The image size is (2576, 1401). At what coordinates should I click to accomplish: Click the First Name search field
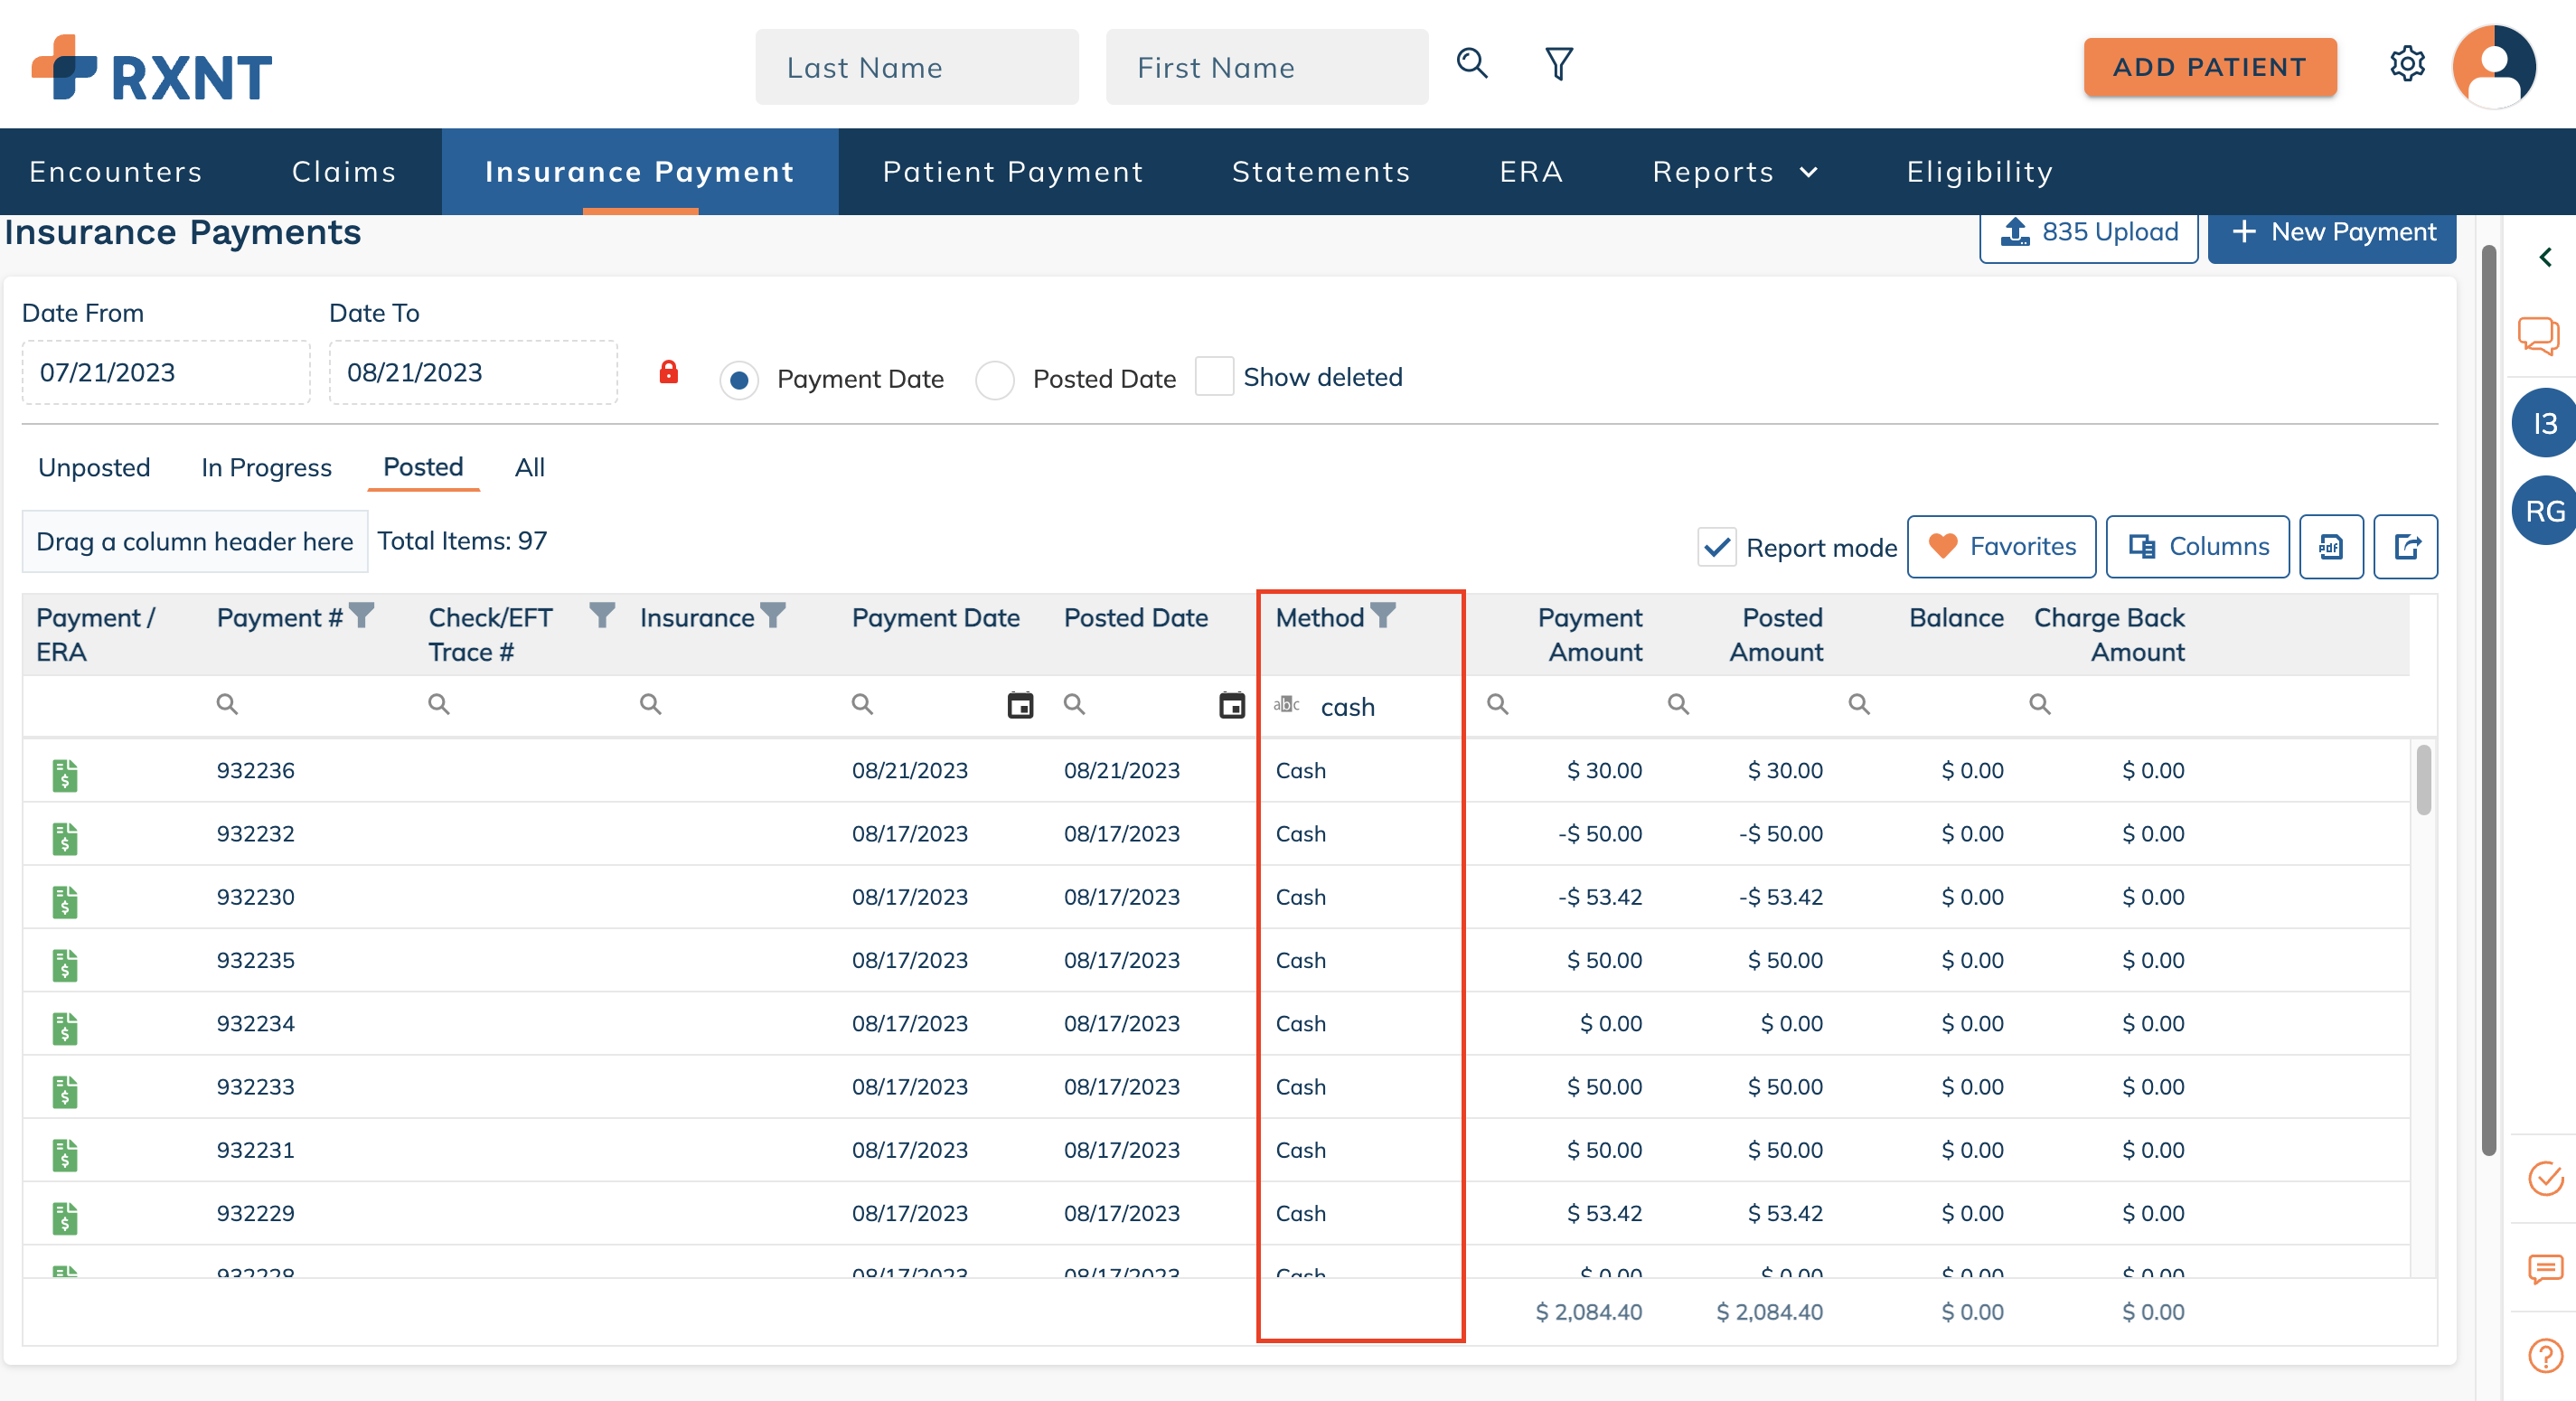(x=1267, y=67)
